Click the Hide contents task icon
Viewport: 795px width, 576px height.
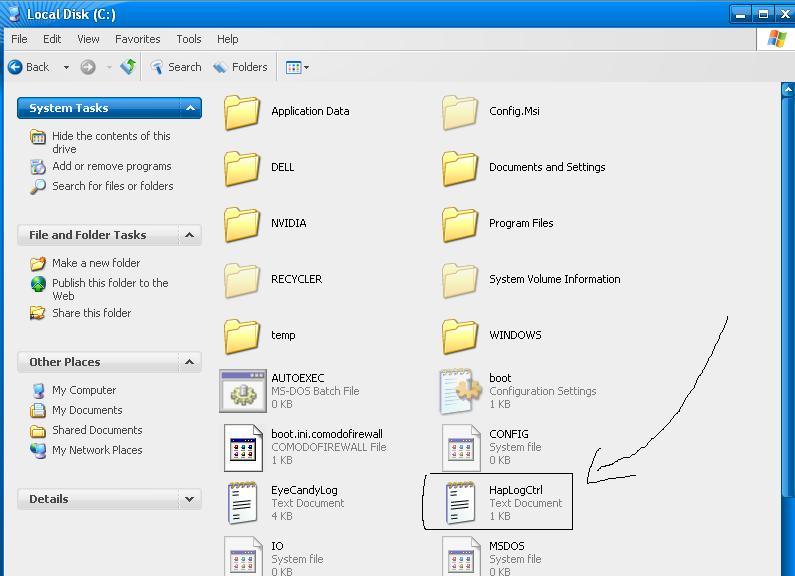(38, 136)
